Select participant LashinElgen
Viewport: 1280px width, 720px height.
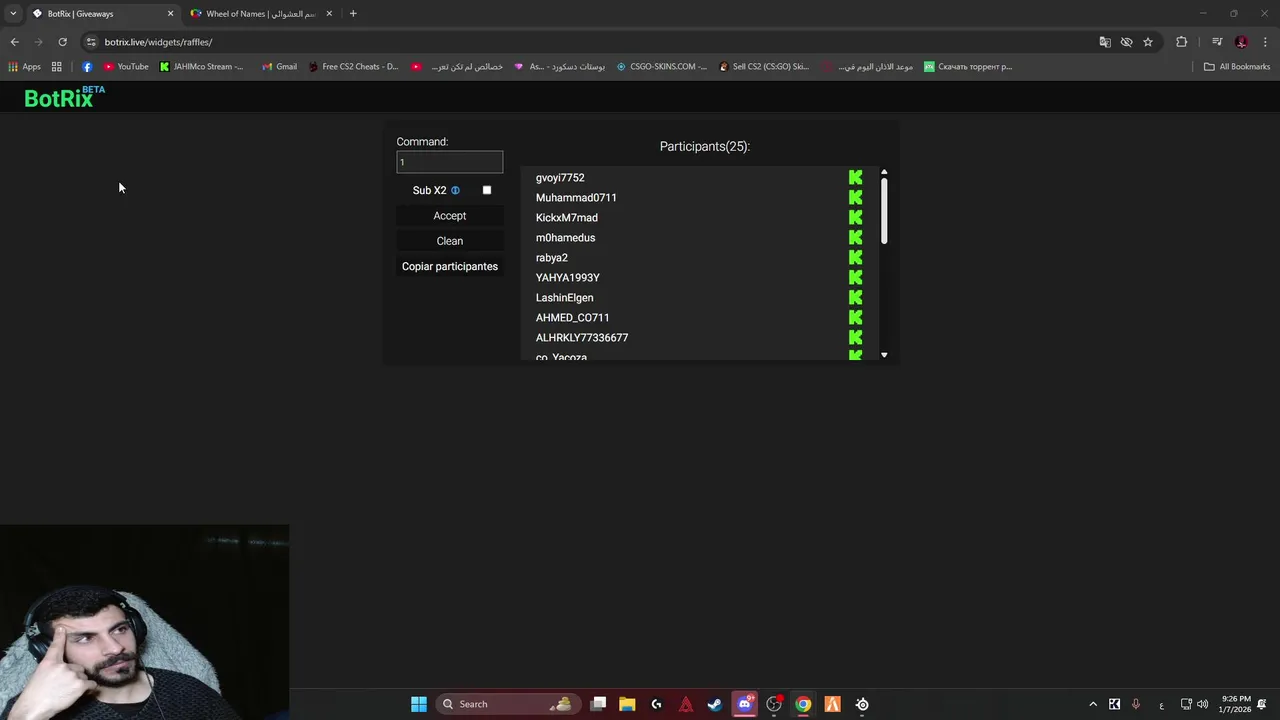coord(565,298)
